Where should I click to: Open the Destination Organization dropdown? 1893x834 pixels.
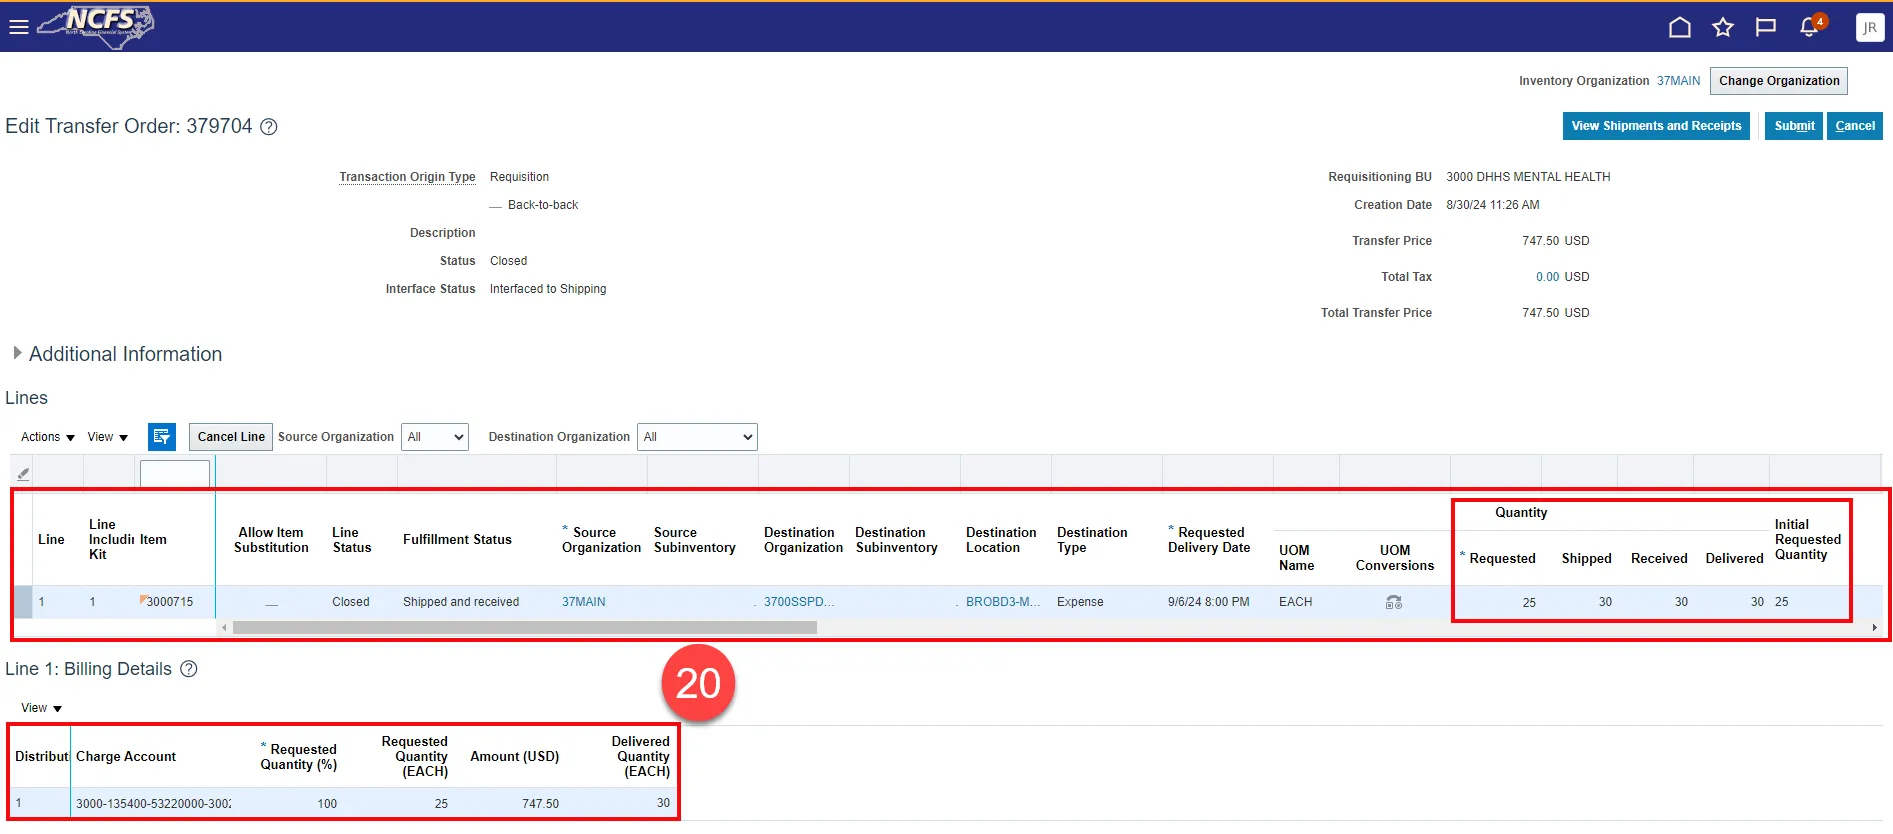[697, 437]
